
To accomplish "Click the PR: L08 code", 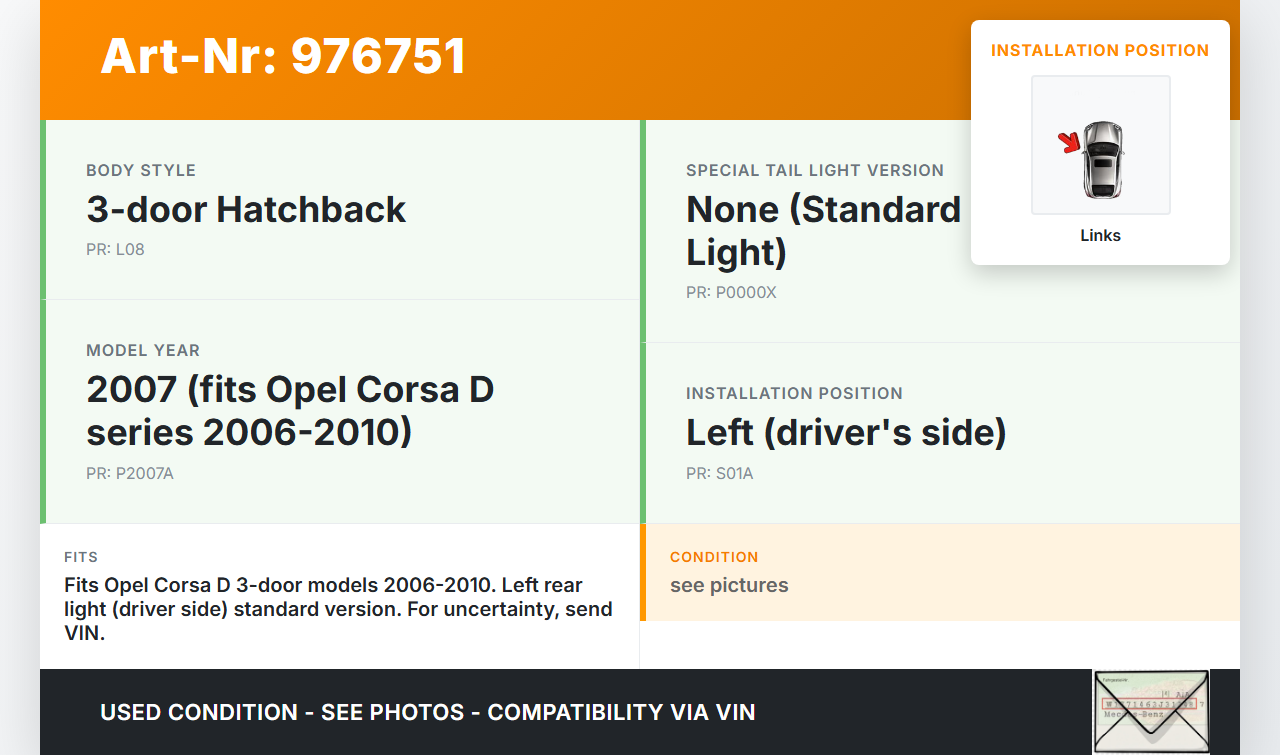I will tap(115, 249).
